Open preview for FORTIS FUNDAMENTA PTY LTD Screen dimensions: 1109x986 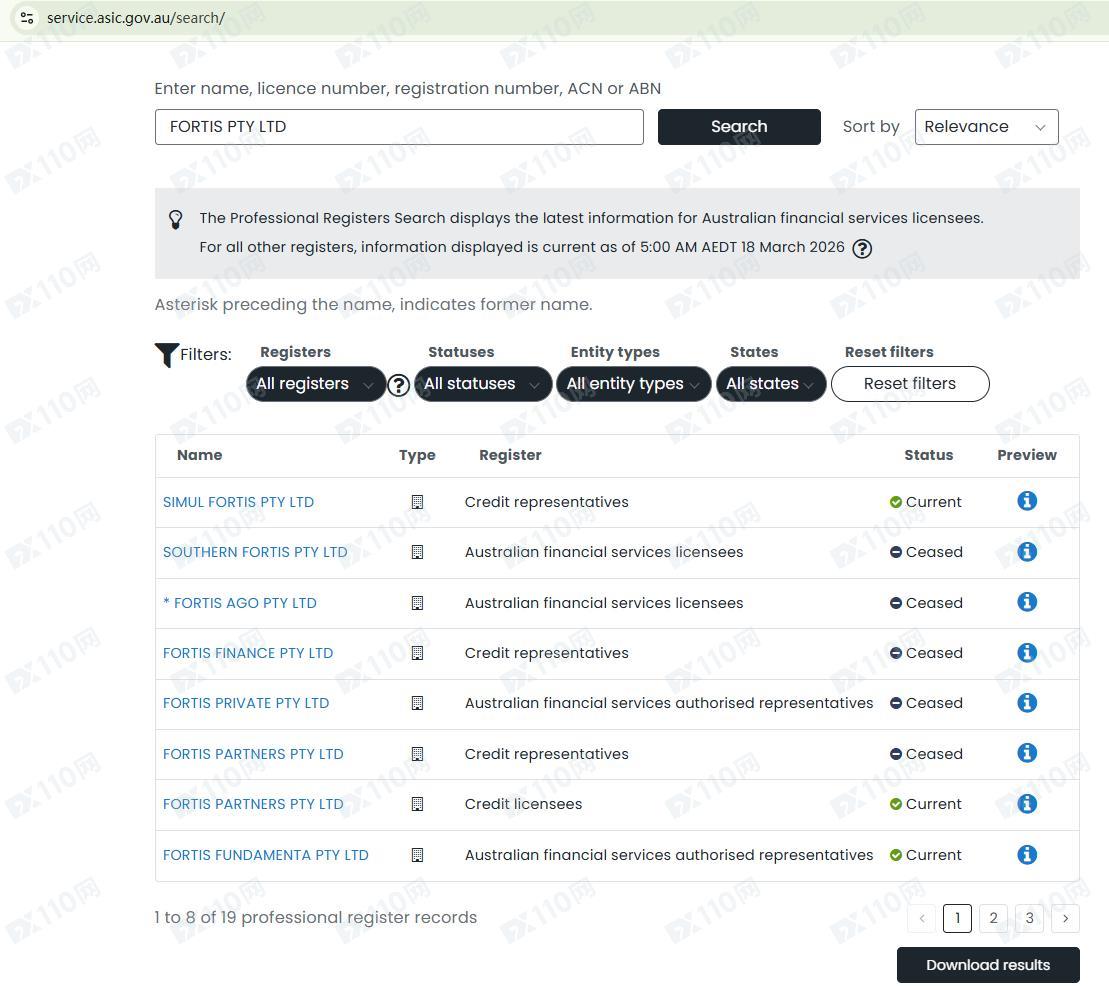(1026, 854)
